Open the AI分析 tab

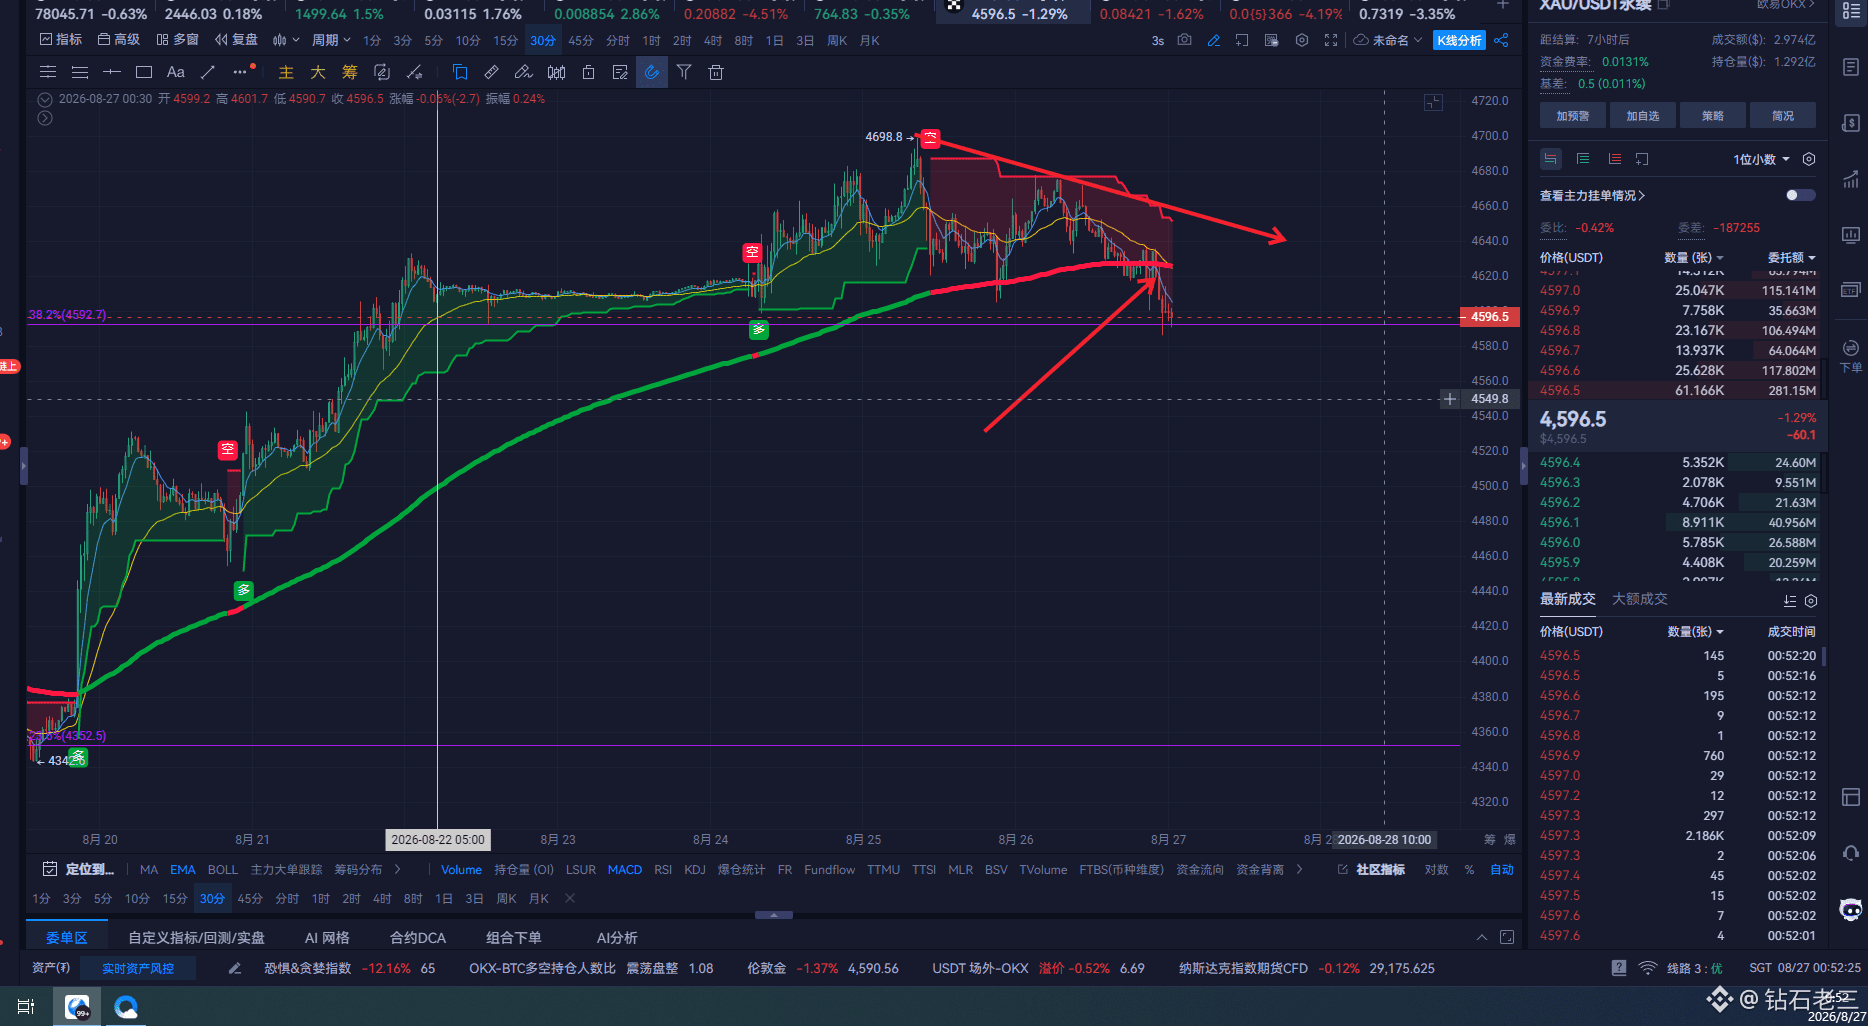[x=617, y=938]
